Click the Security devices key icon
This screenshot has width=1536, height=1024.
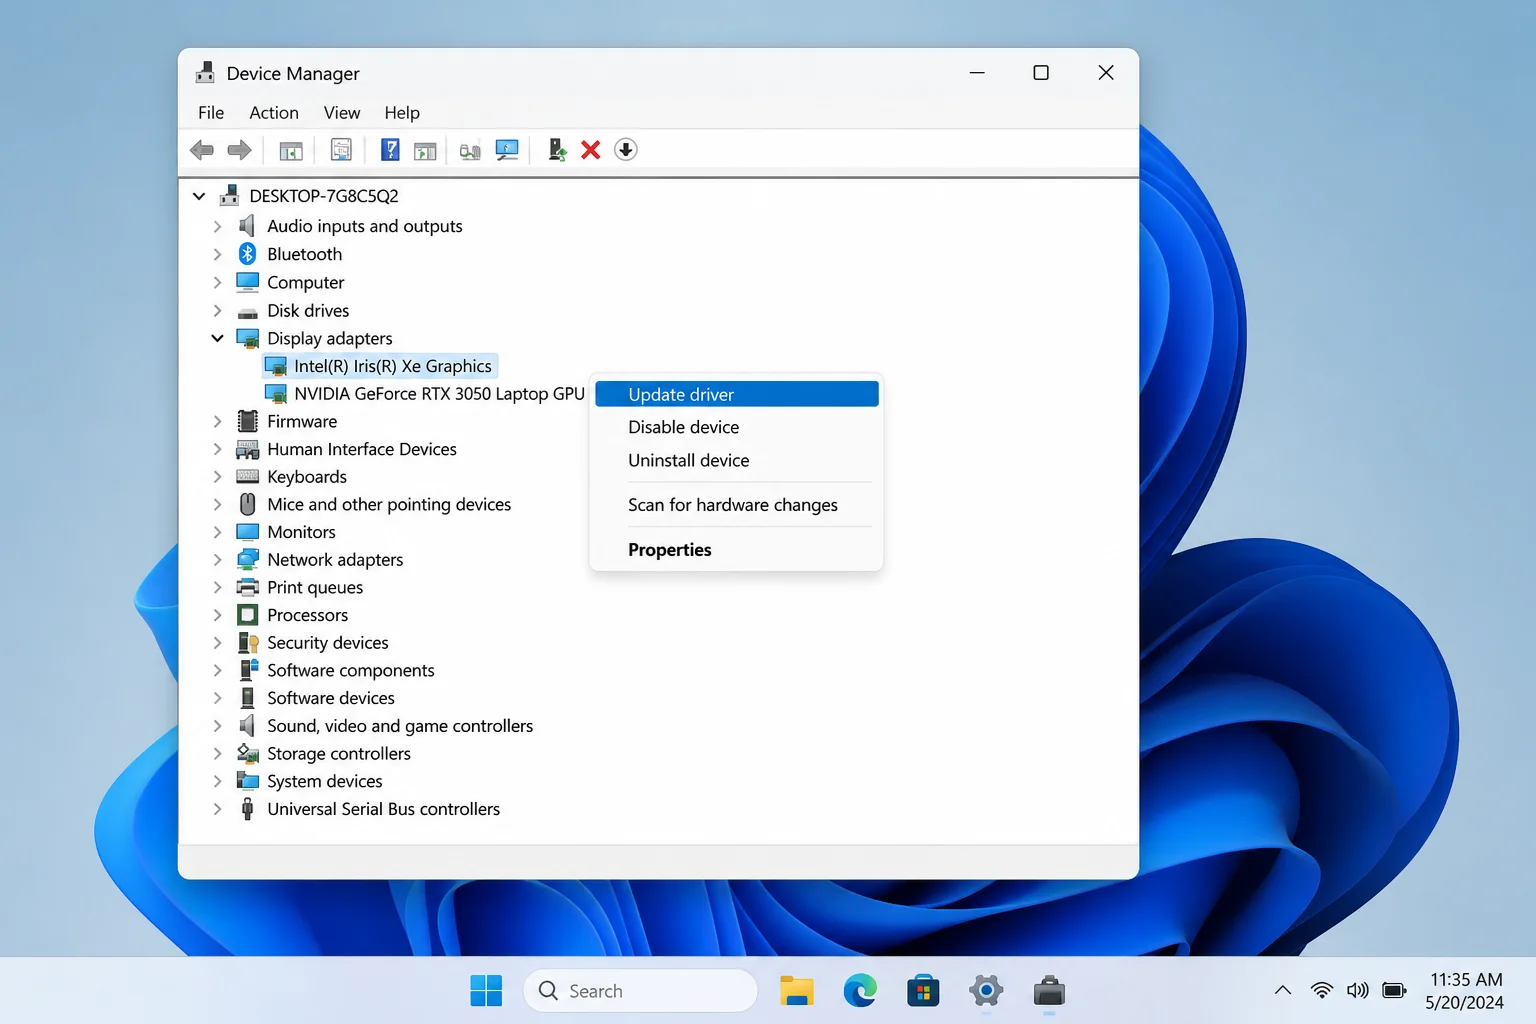[x=248, y=643]
